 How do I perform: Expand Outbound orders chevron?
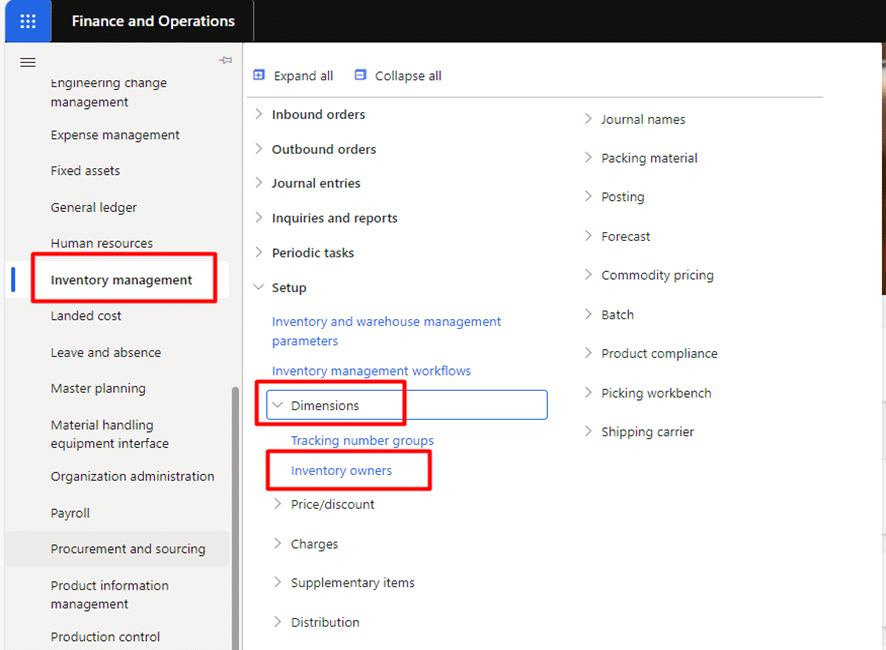[x=259, y=149]
